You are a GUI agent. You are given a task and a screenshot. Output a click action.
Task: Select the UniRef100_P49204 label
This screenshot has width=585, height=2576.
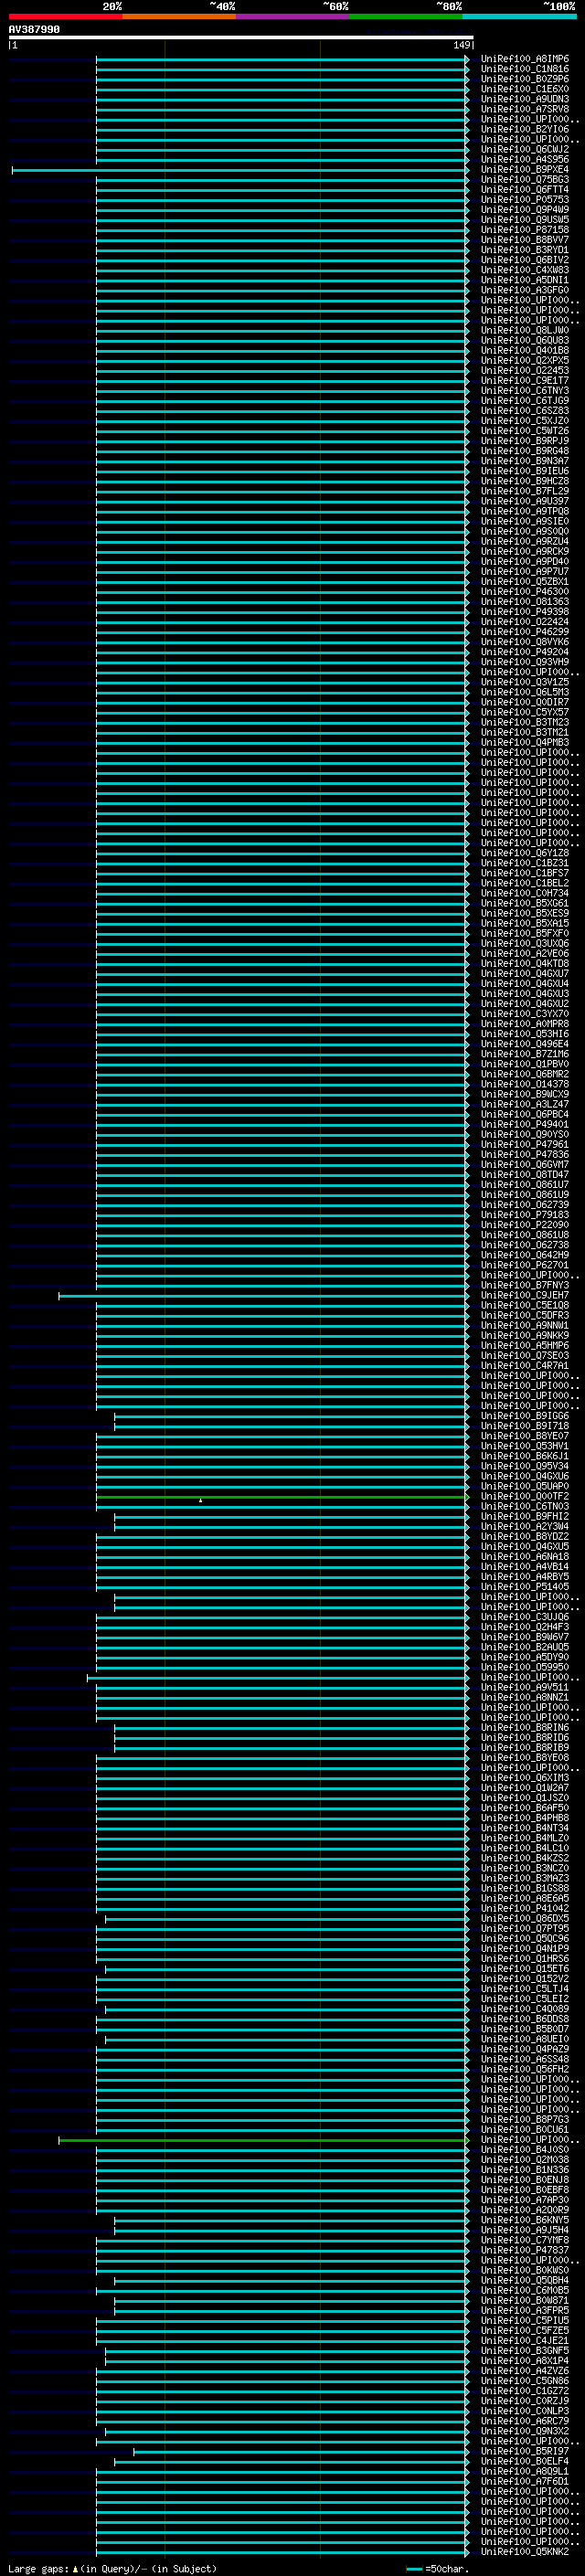click(525, 652)
